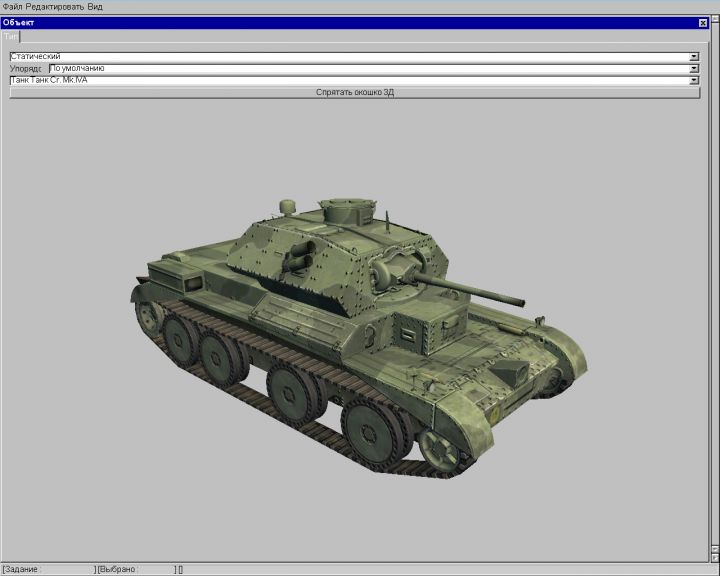
Task: Open the Вид menu
Action: (x=95, y=7)
